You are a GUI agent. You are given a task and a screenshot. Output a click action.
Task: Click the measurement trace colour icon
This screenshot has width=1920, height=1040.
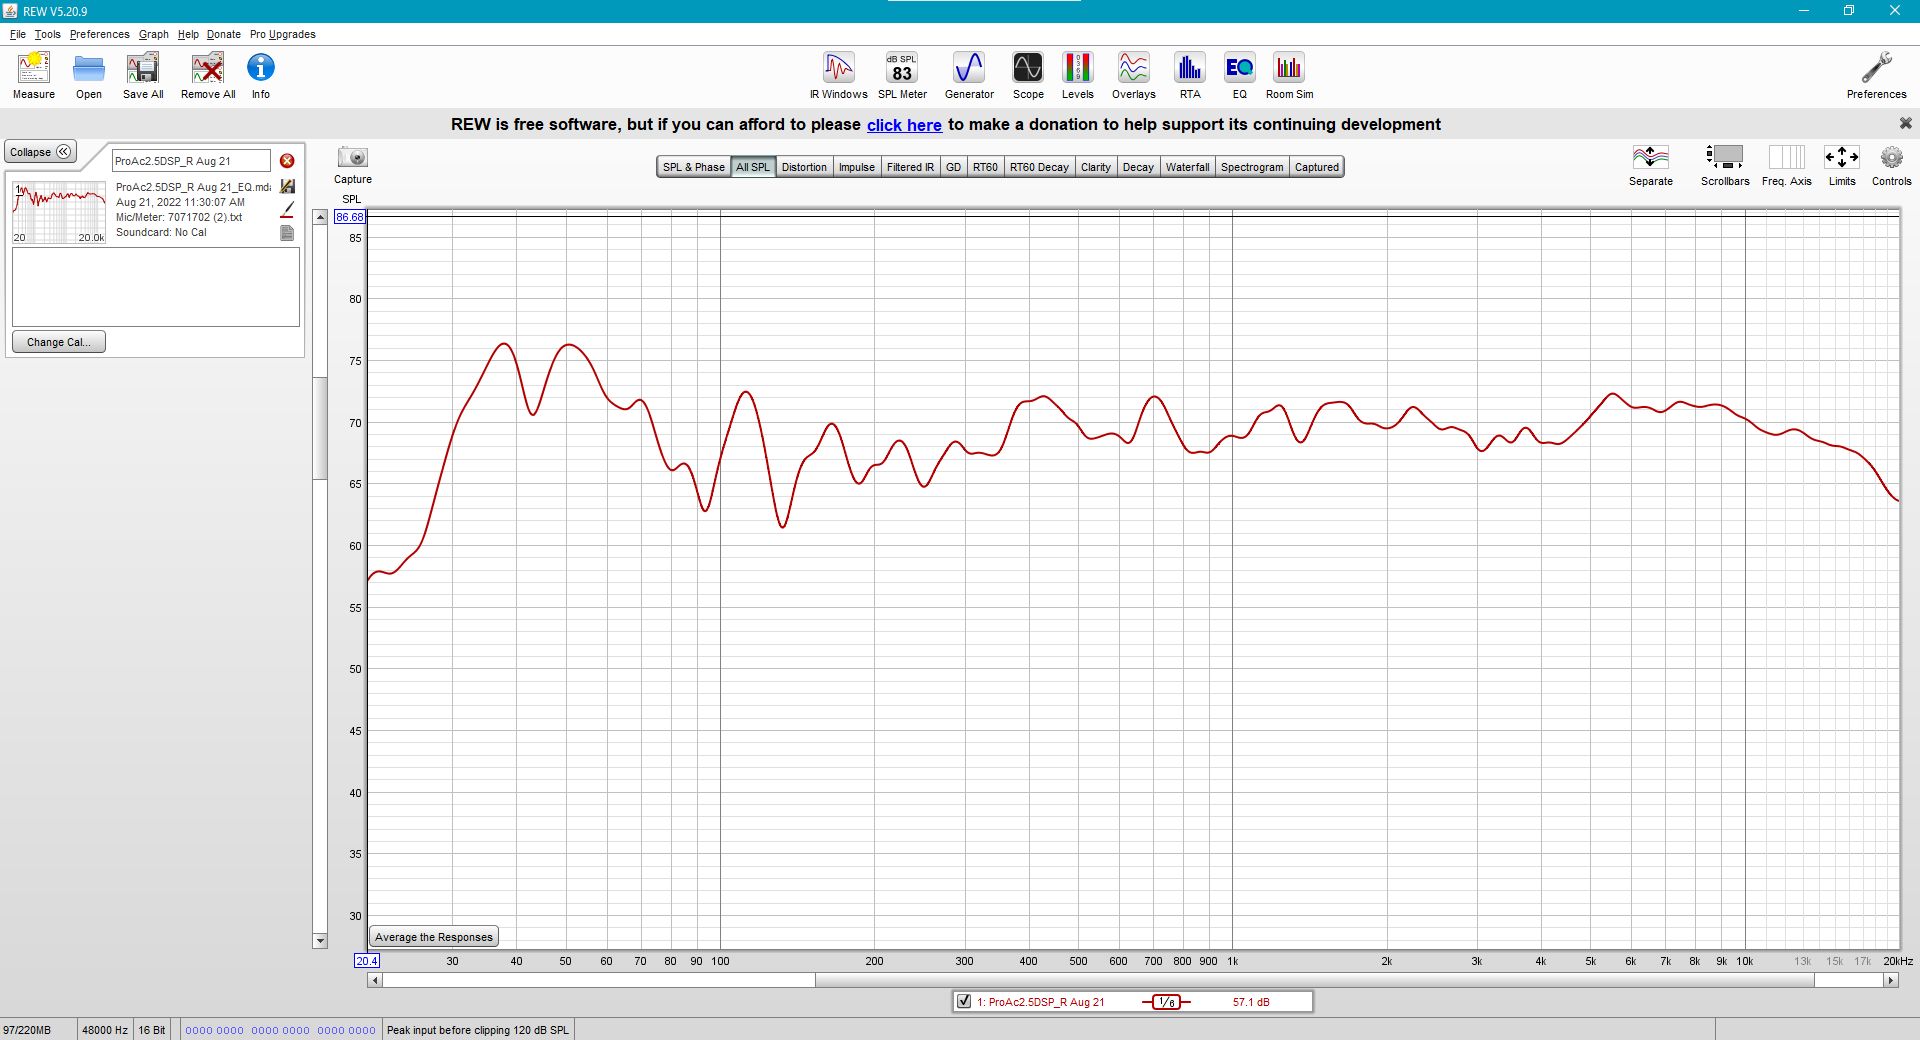coord(287,209)
